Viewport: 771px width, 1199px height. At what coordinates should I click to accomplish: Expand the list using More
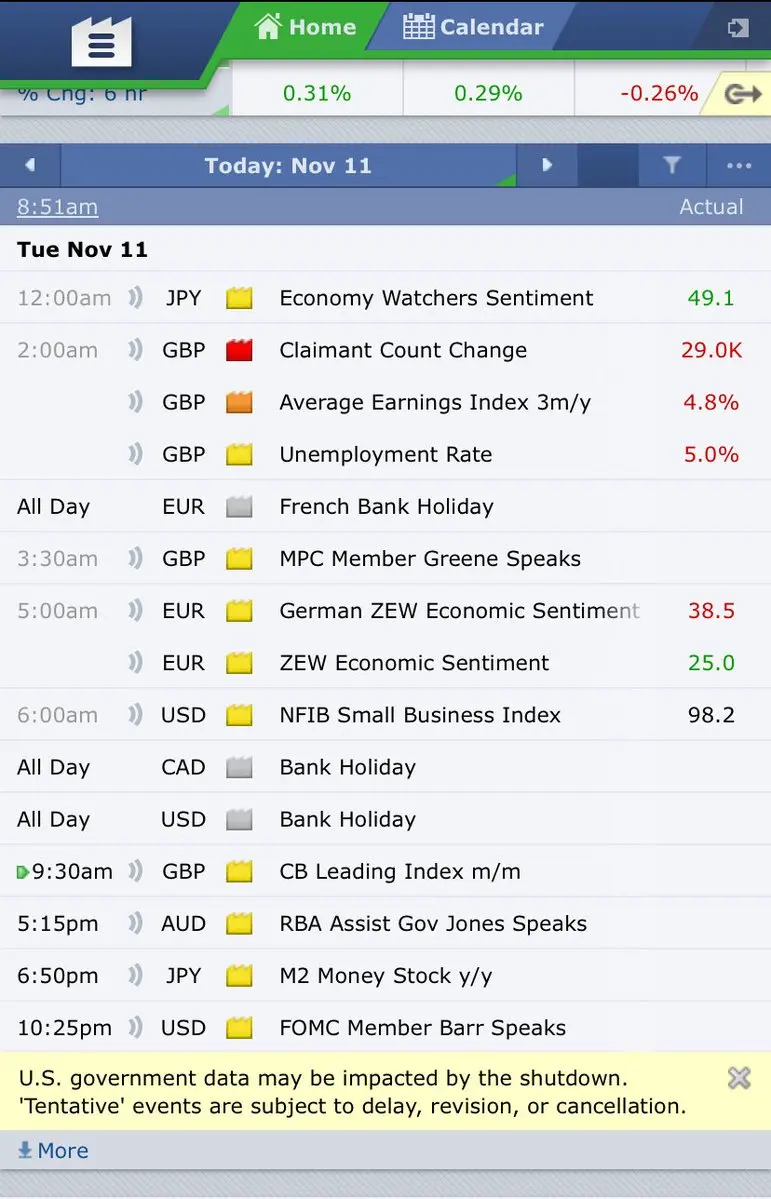(x=54, y=1150)
